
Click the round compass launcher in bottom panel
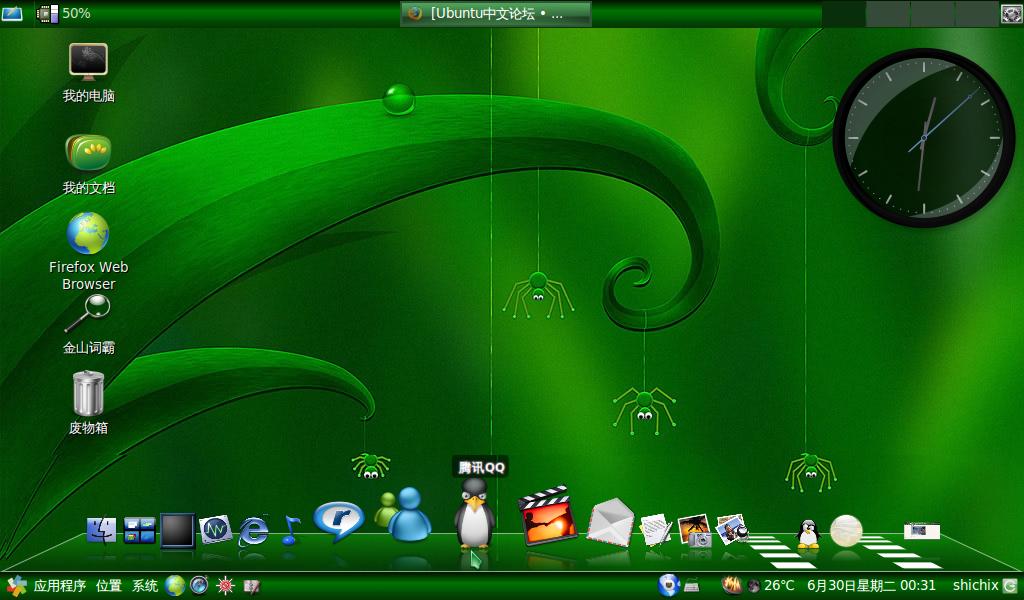[199, 585]
